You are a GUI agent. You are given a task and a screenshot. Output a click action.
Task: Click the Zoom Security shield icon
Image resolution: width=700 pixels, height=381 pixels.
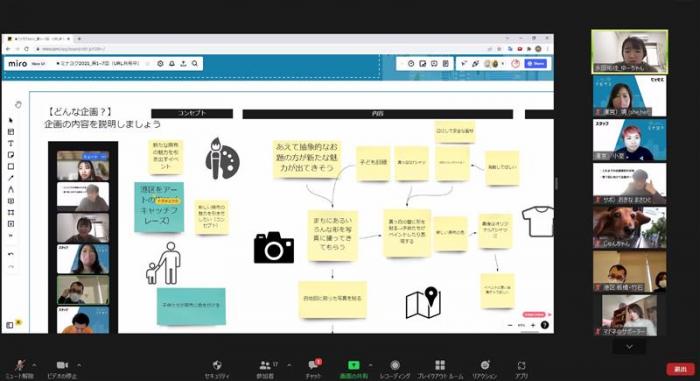pyautogui.click(x=217, y=365)
